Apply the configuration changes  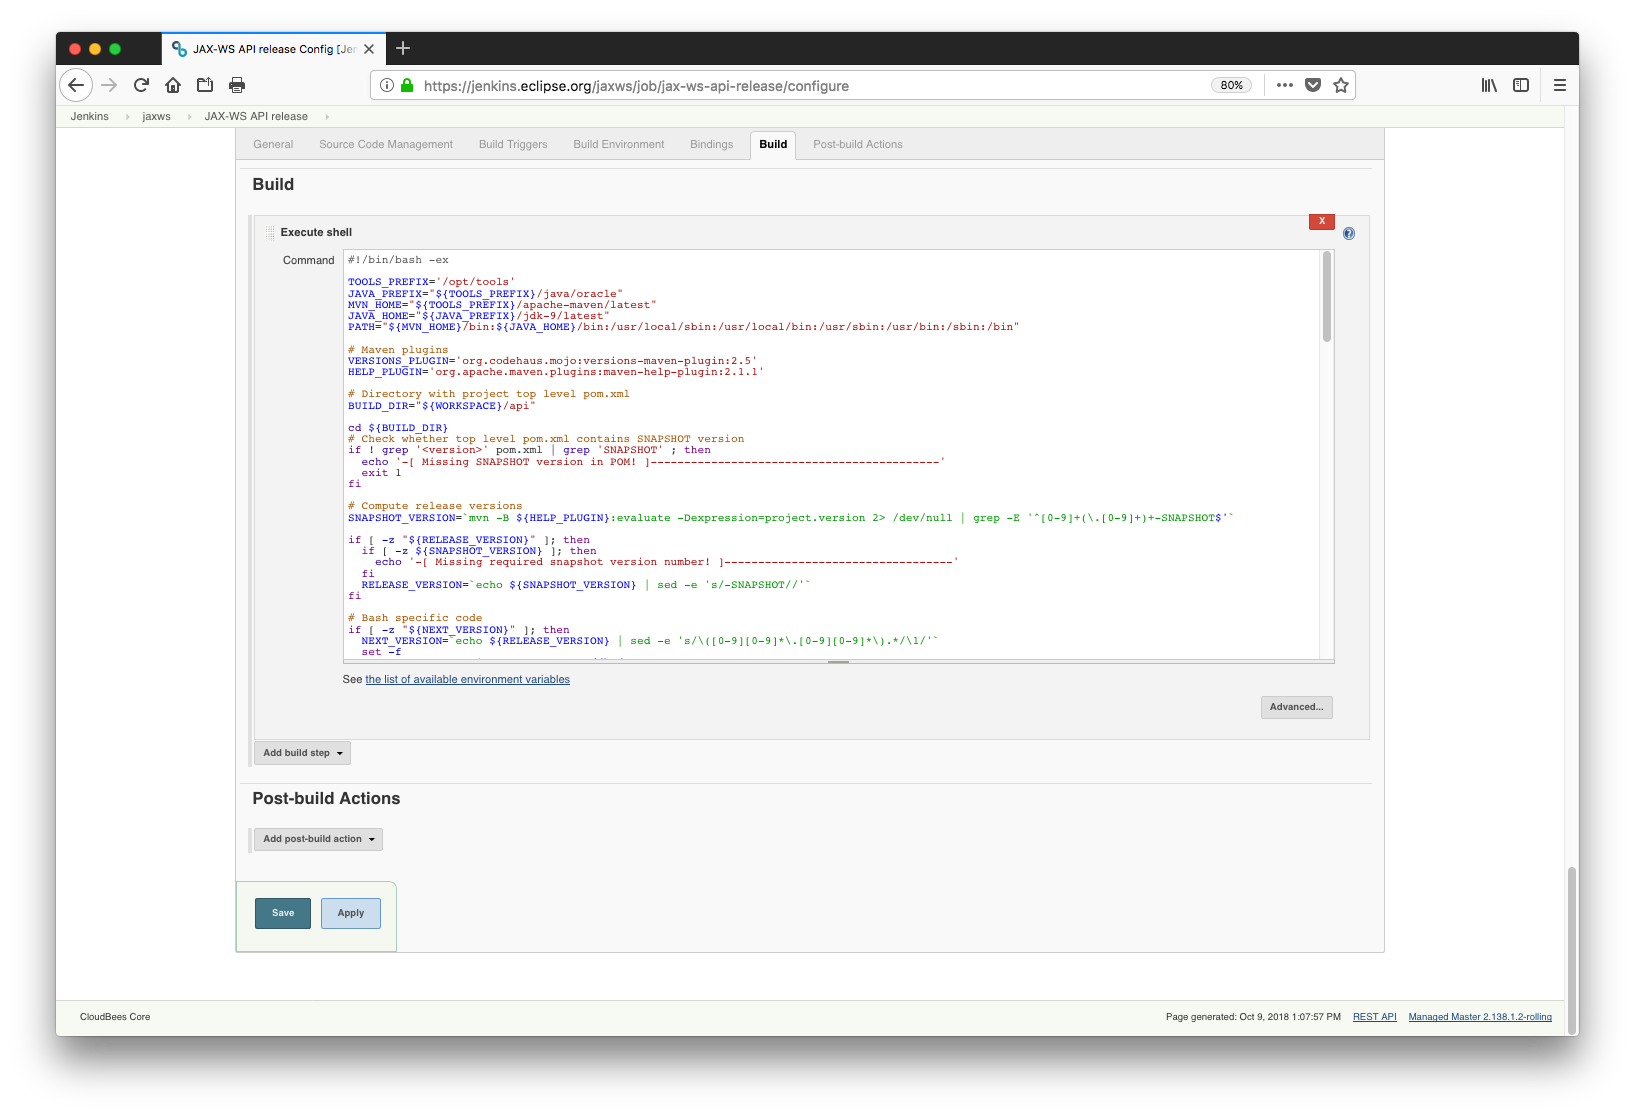(351, 913)
